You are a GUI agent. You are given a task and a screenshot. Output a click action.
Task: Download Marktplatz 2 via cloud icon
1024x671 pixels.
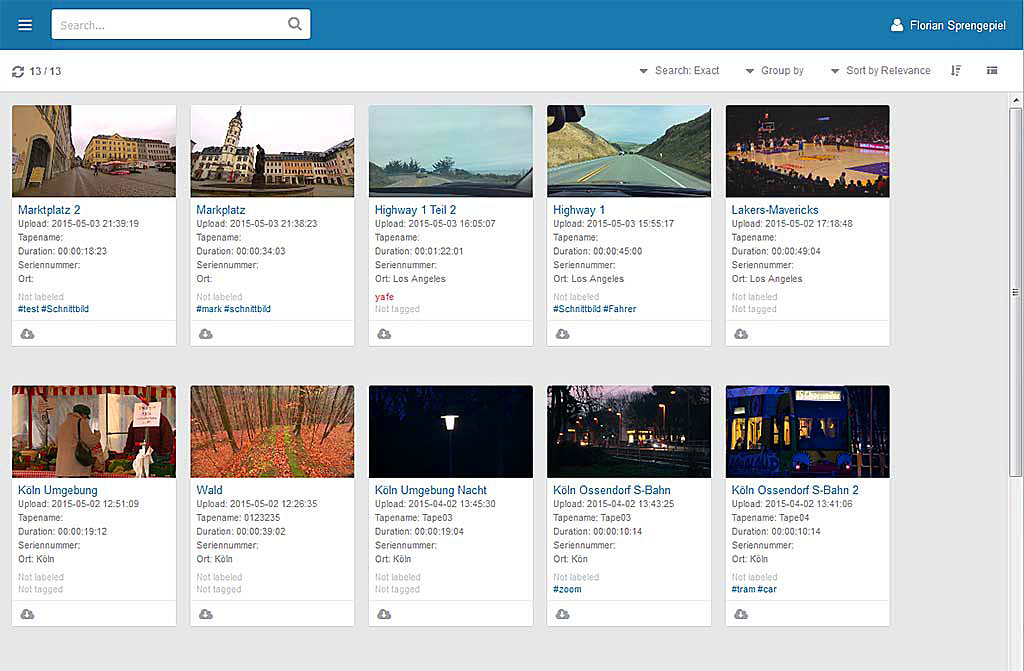[27, 334]
